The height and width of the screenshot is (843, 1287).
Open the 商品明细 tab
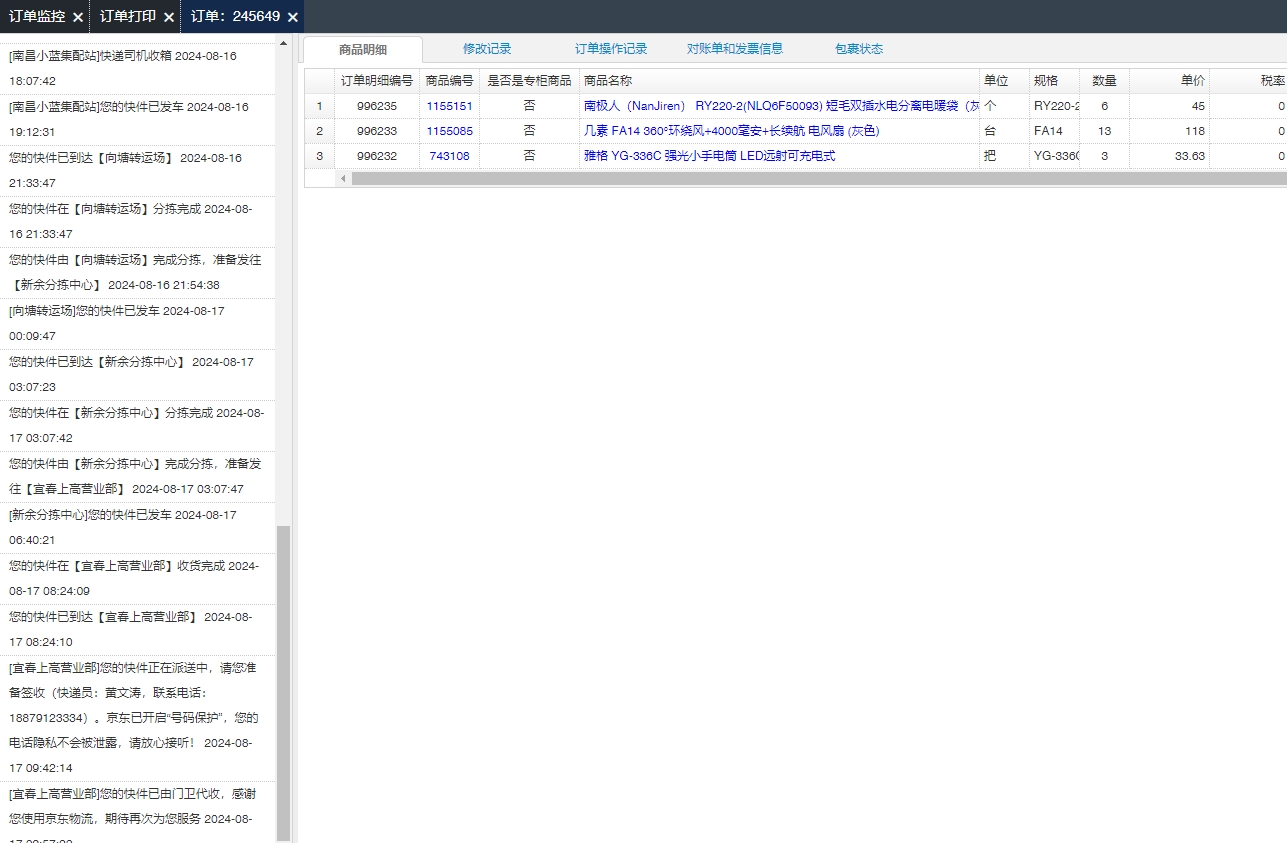[363, 49]
